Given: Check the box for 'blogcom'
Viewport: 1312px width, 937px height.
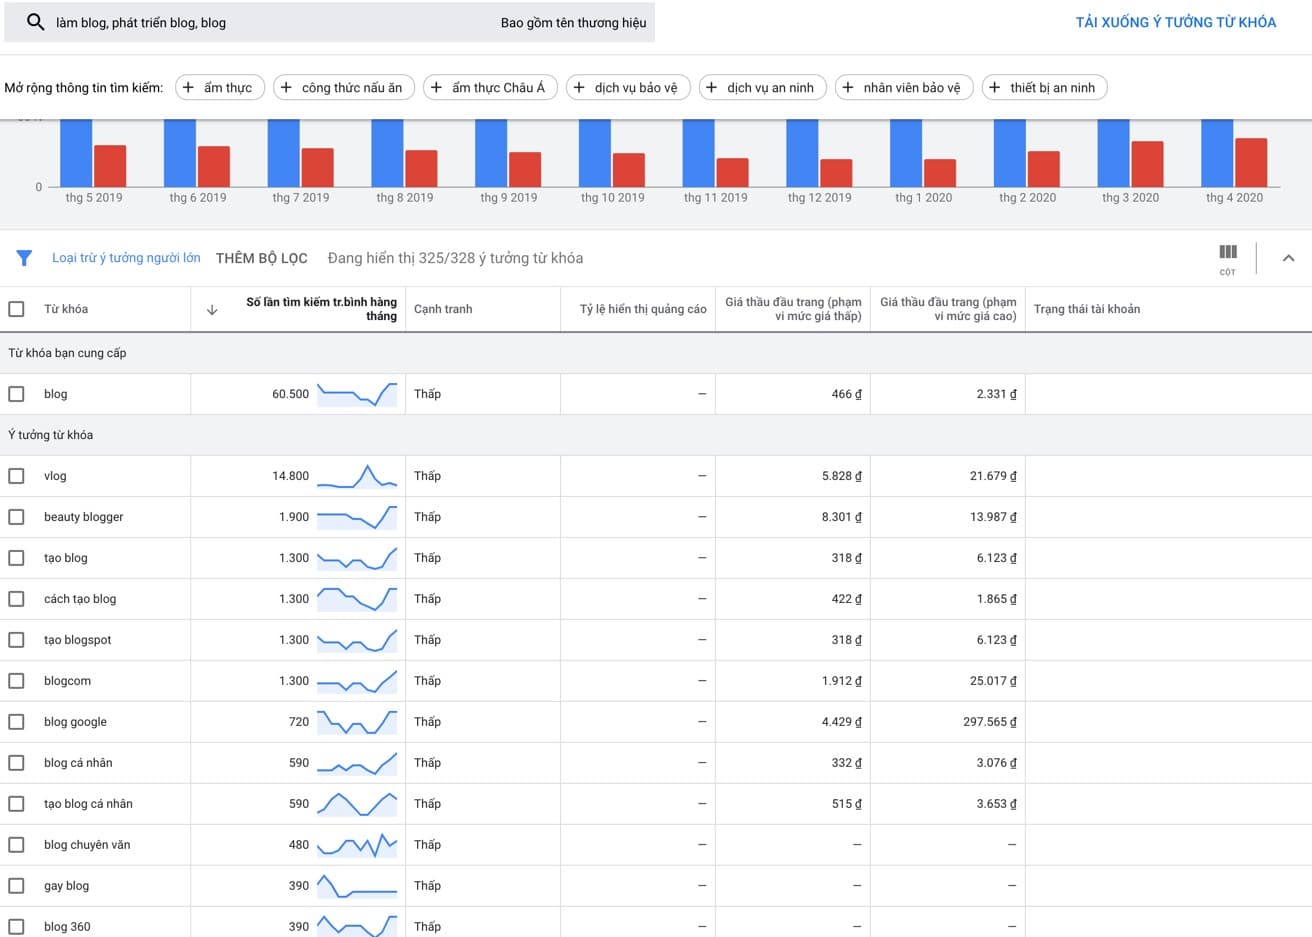Looking at the screenshot, I should [x=16, y=681].
